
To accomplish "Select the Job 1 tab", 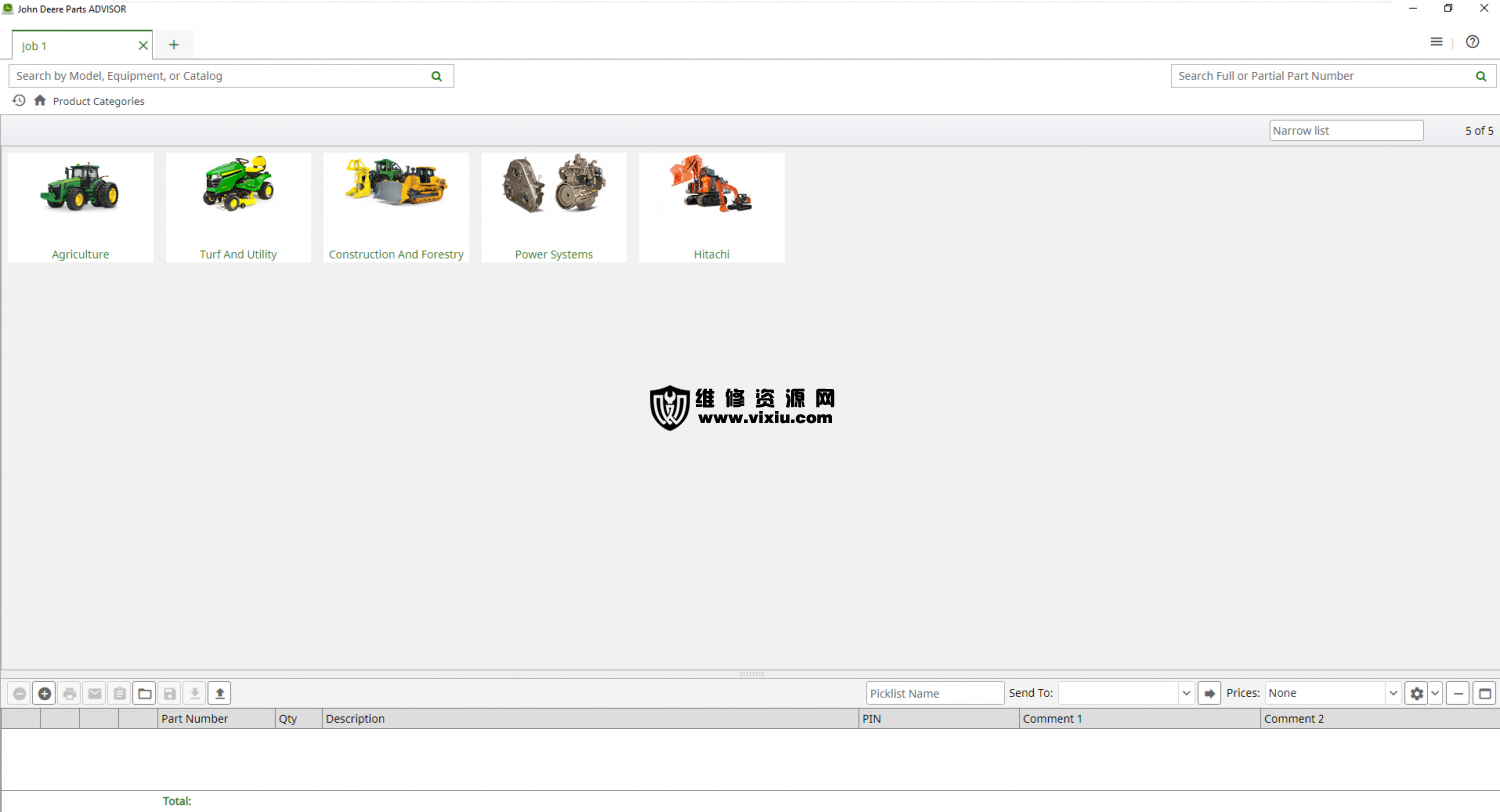I will 83,45.
